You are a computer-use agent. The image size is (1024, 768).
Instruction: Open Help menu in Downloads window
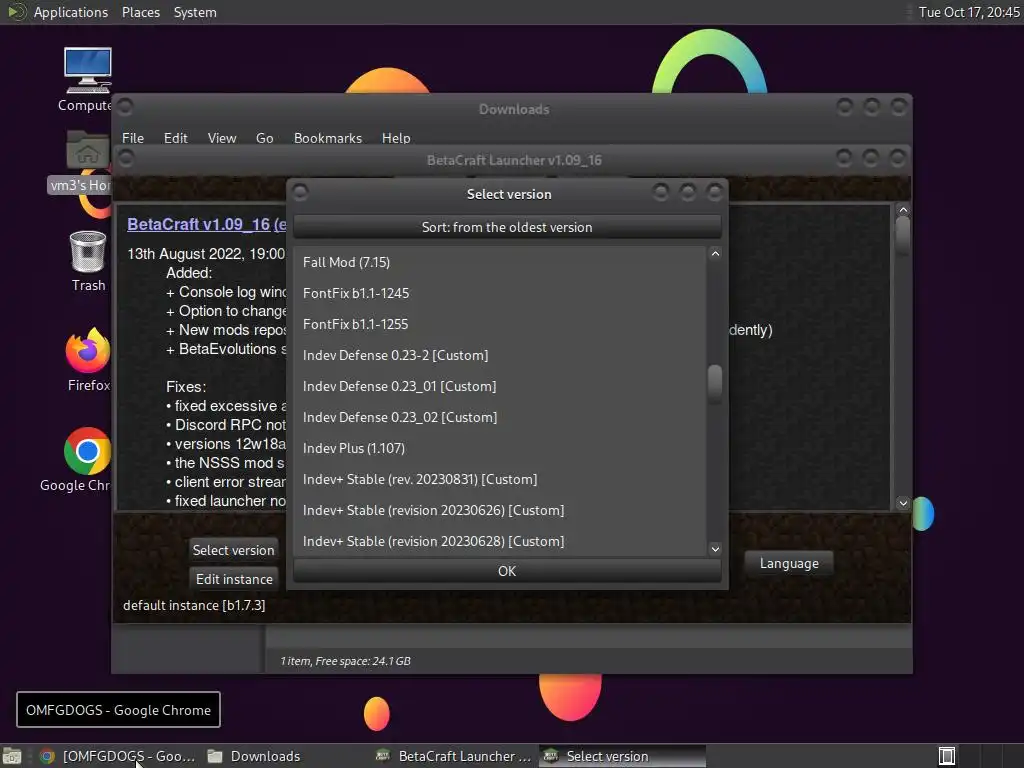(x=396, y=138)
